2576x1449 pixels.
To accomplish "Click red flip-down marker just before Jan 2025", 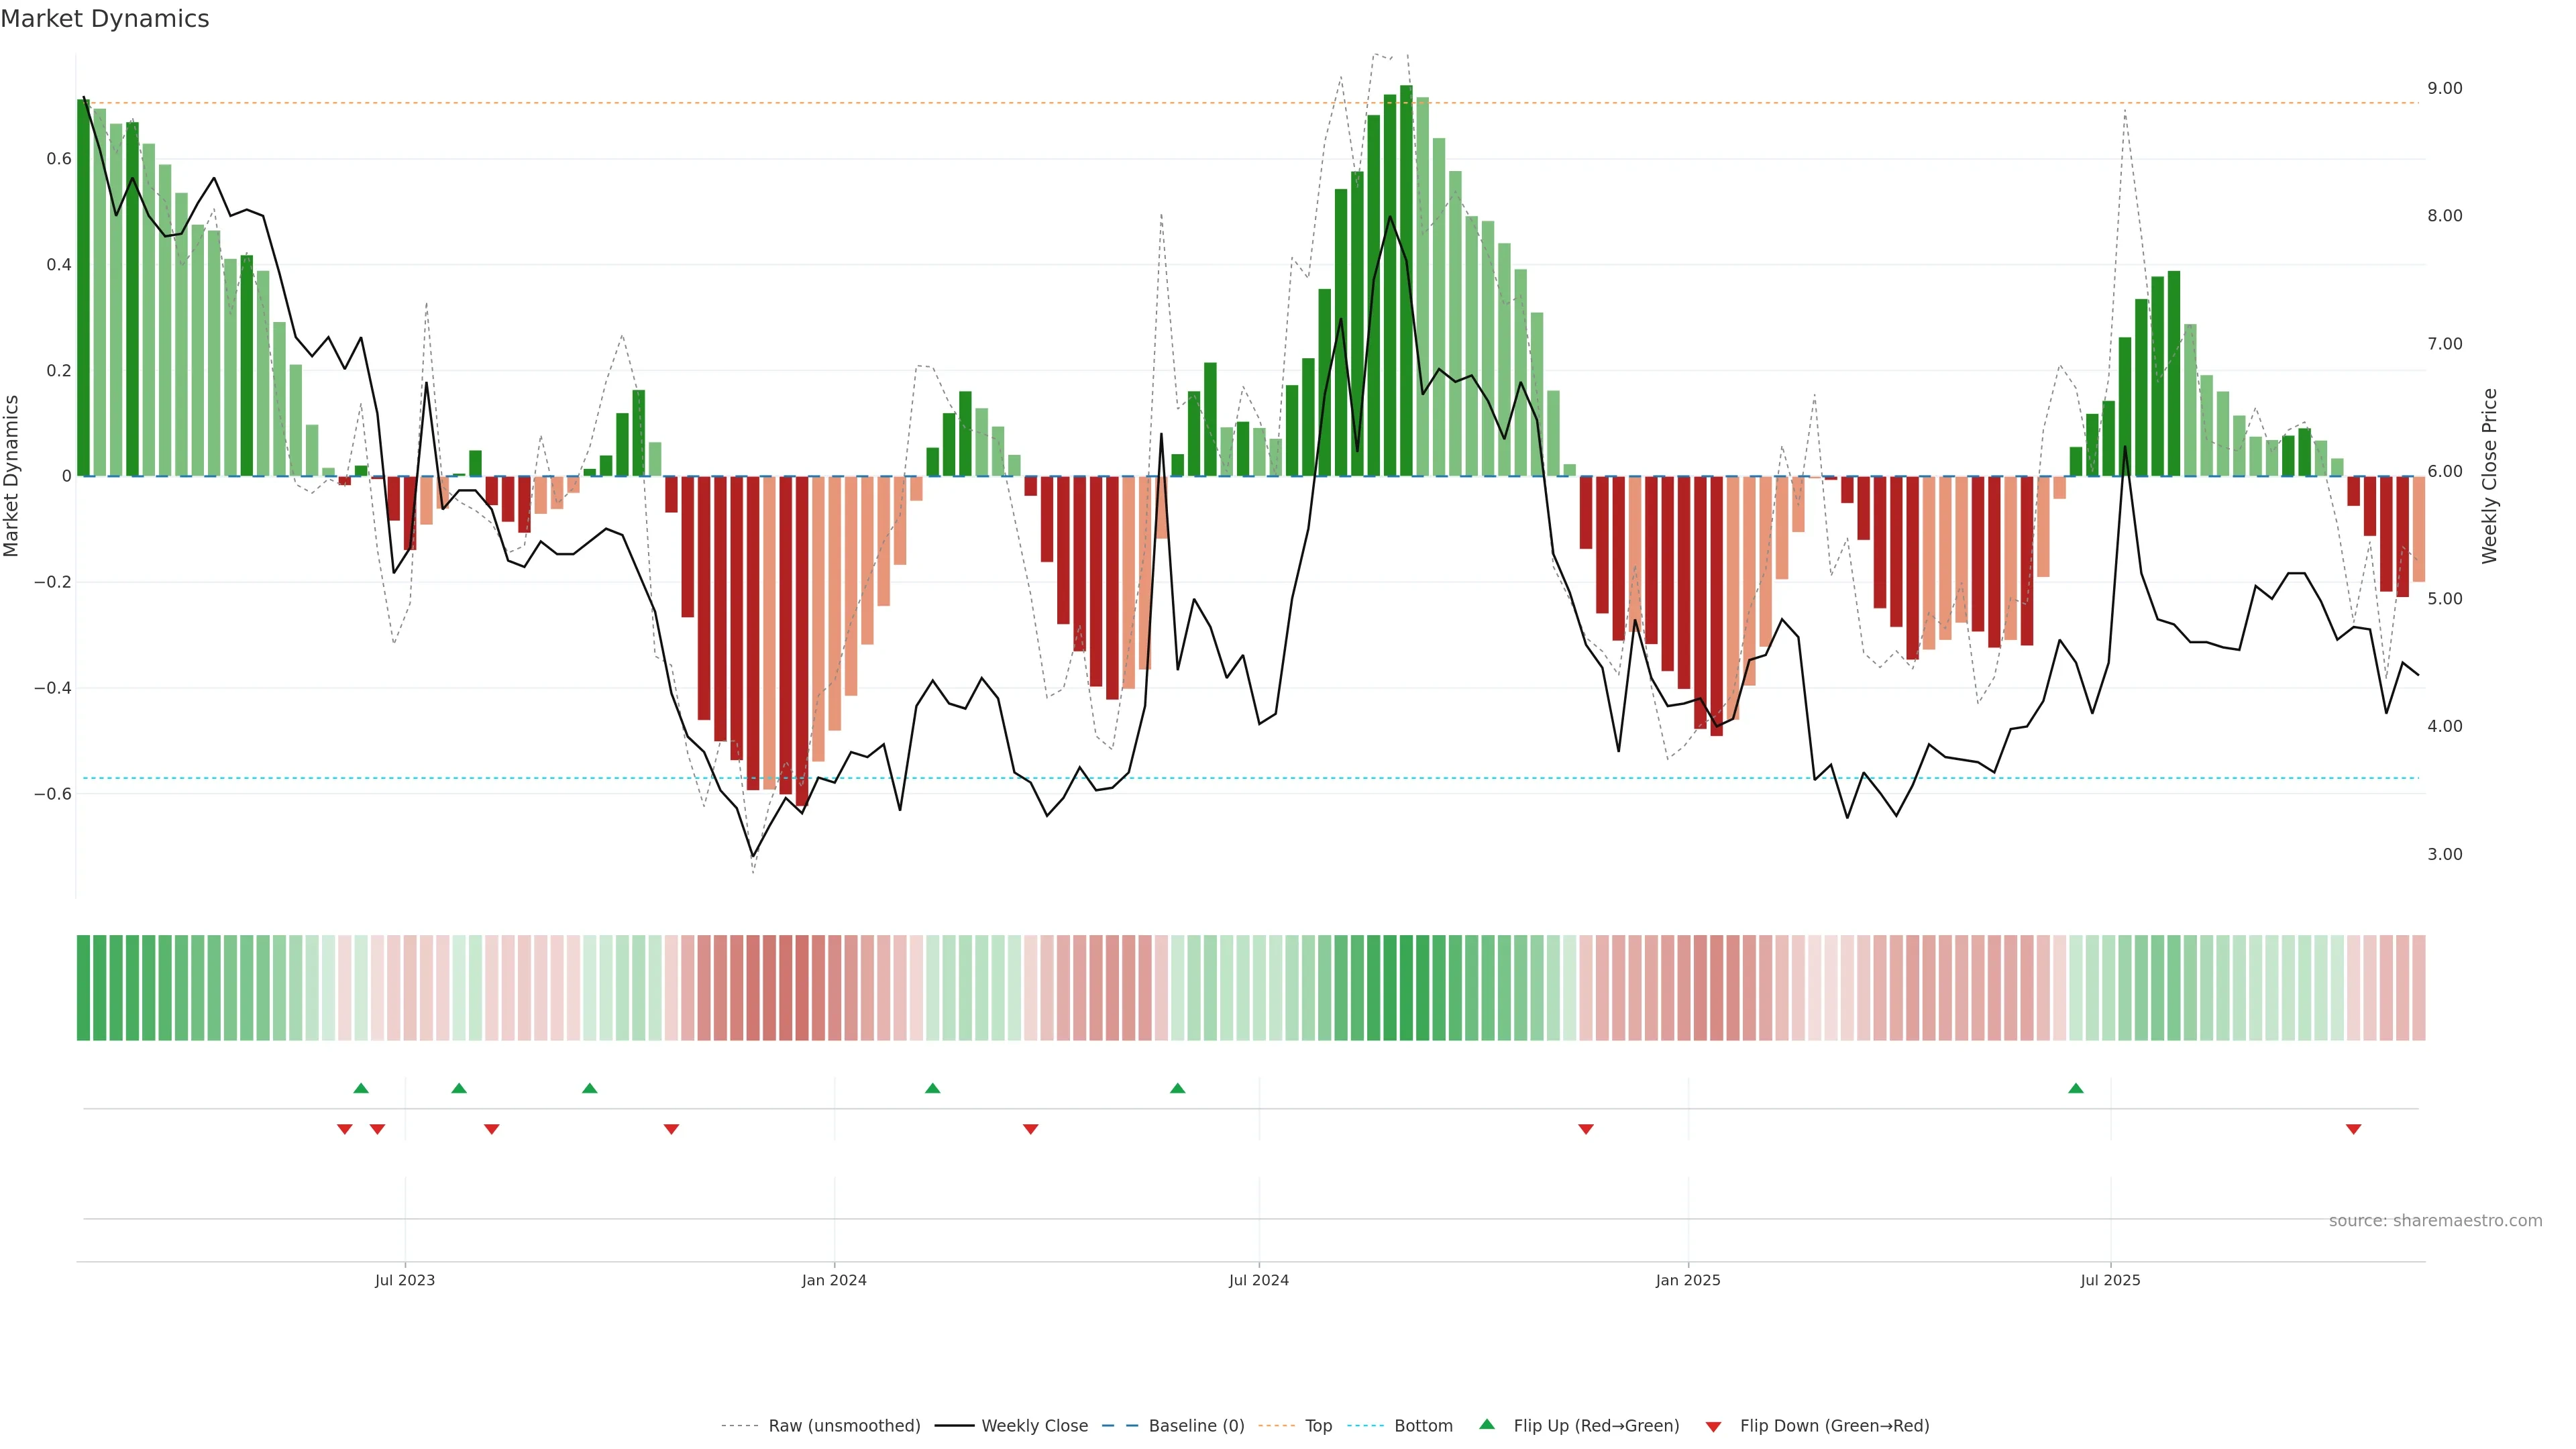I will click(1586, 1129).
